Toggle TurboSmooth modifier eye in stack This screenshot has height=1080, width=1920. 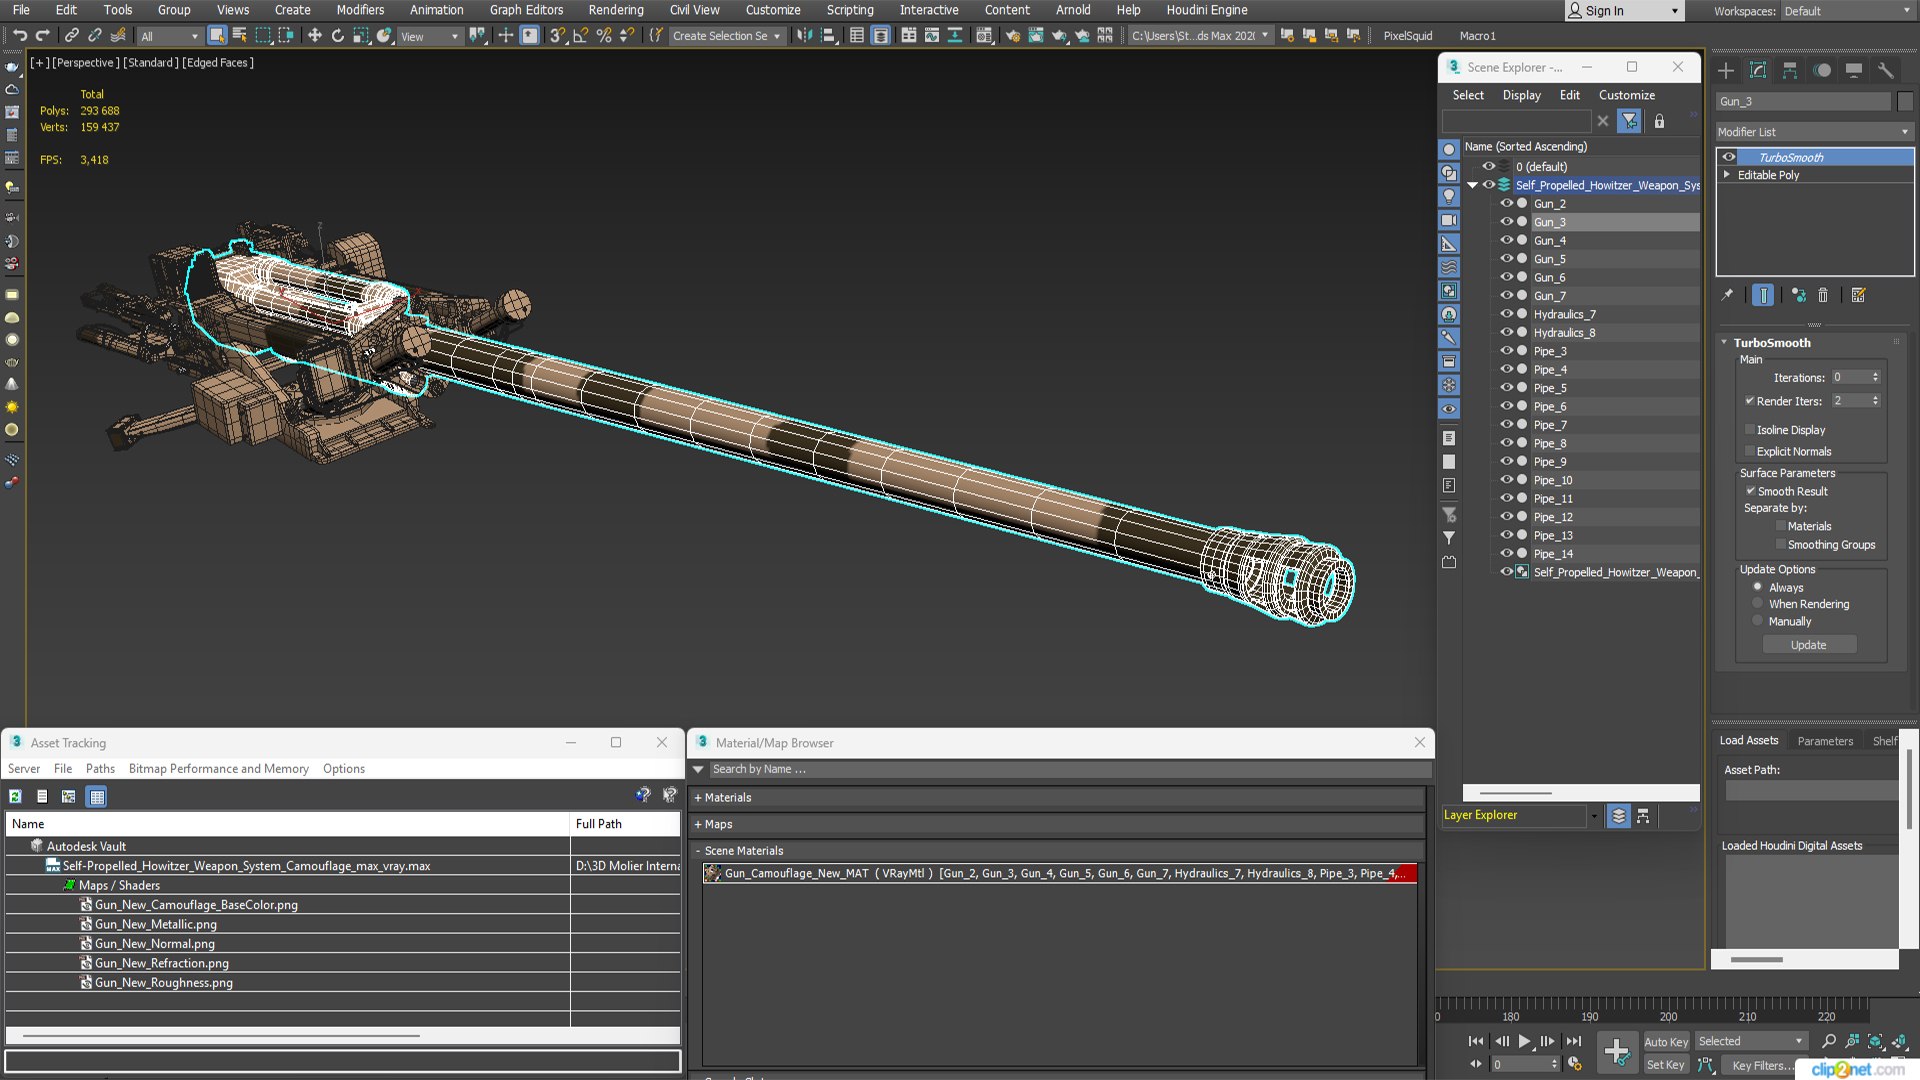(1728, 157)
